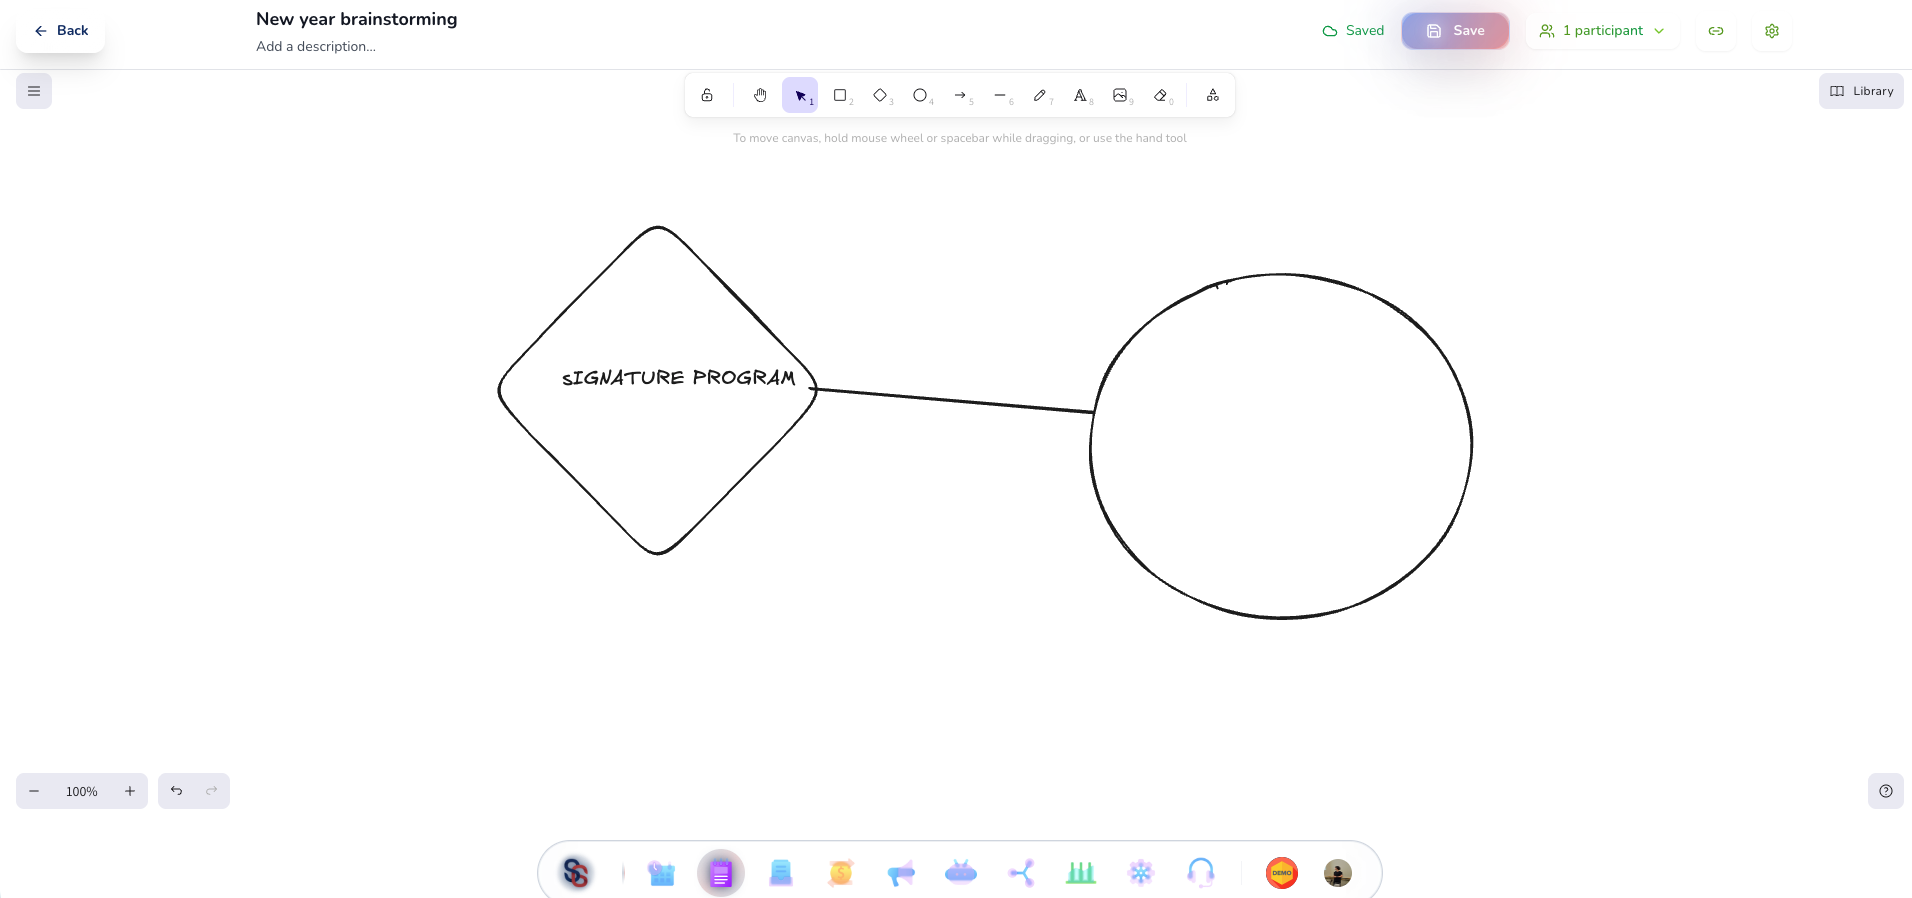Click the red DEMO badge icon
The width and height of the screenshot is (1912, 898).
pyautogui.click(x=1282, y=873)
